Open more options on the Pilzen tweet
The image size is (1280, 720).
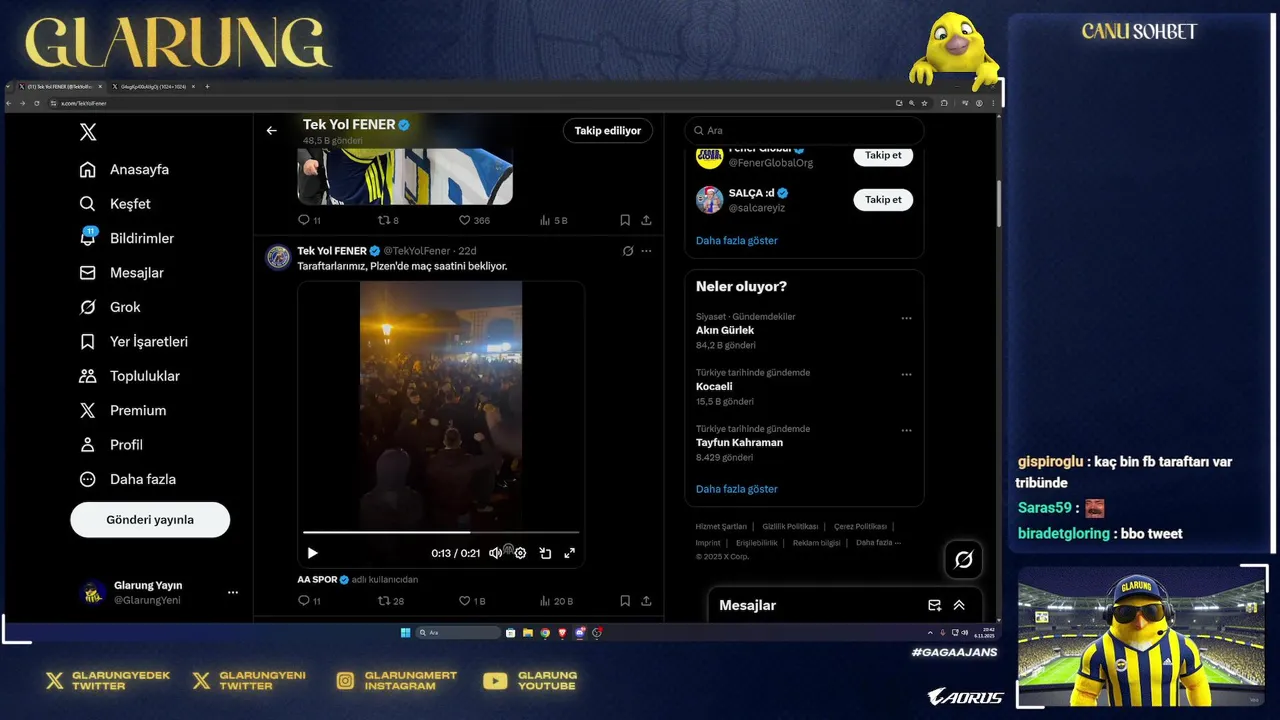point(646,251)
